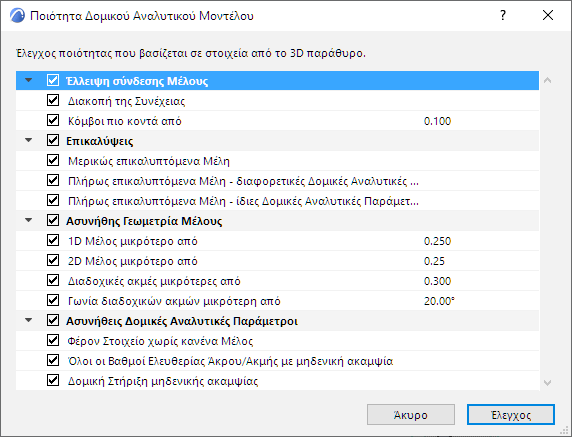572x437 pixels.
Task: Open help via the question mark button
Action: 503,15
